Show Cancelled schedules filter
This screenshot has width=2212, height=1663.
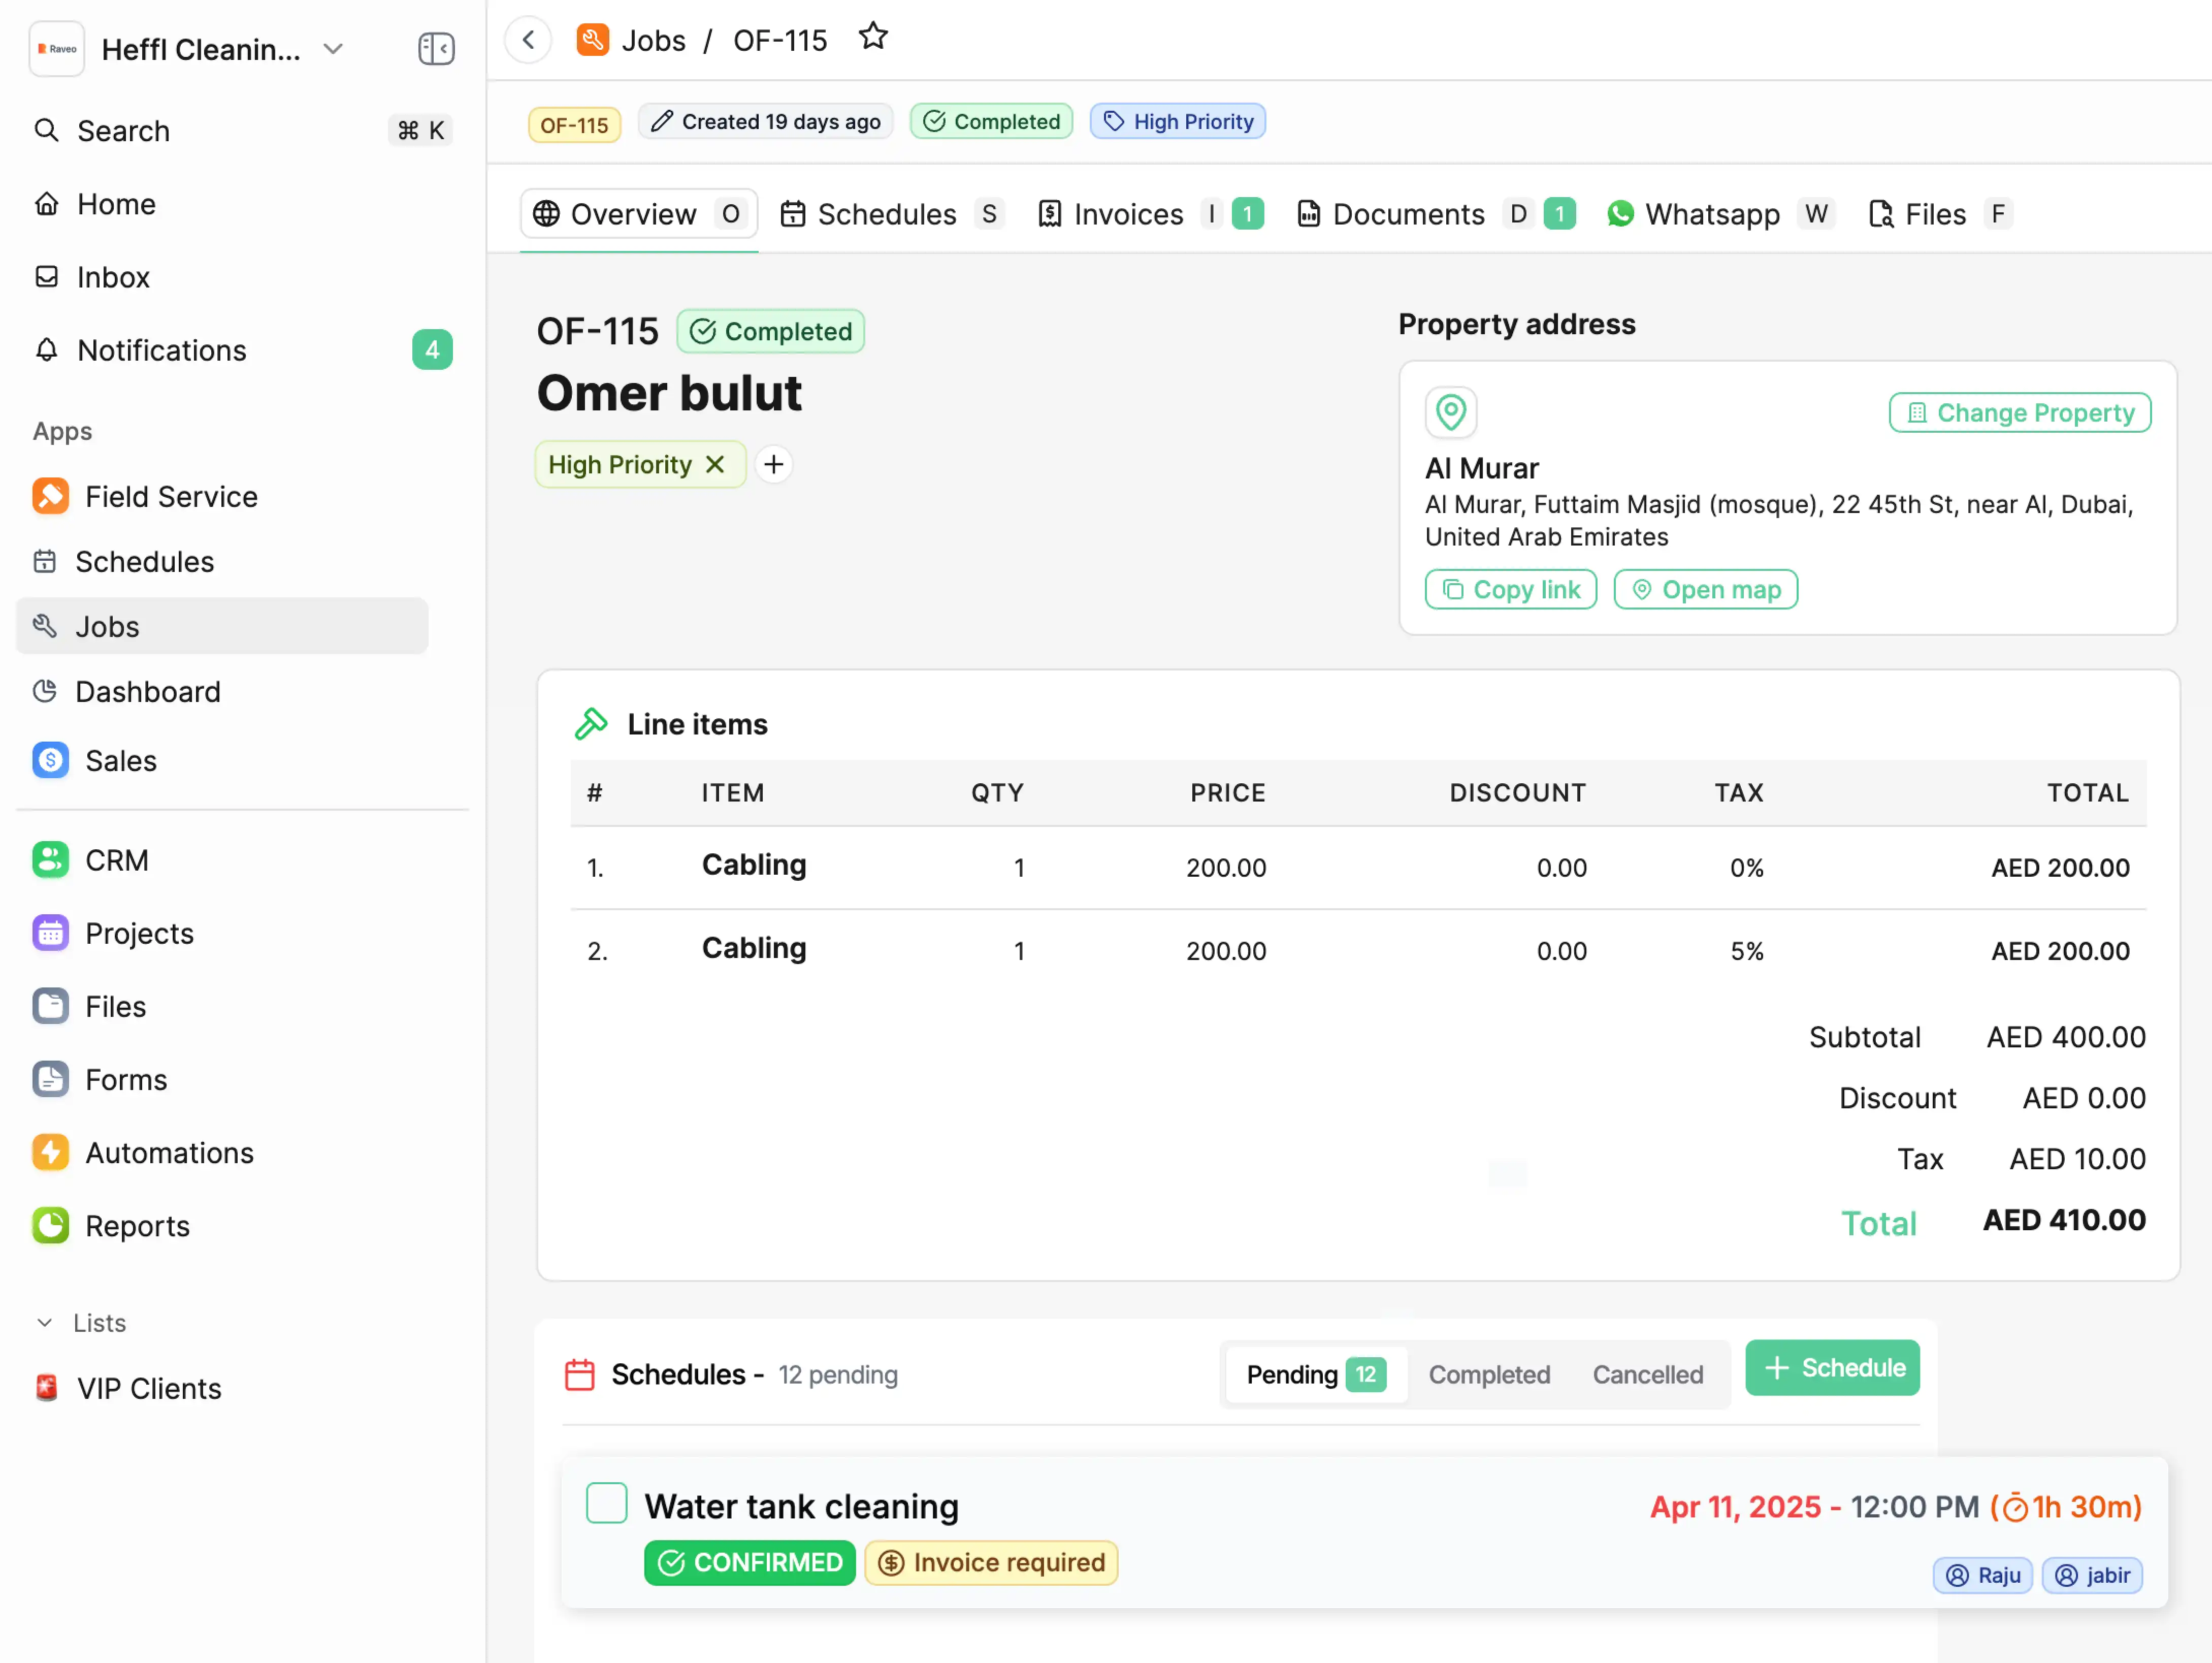tap(1647, 1374)
